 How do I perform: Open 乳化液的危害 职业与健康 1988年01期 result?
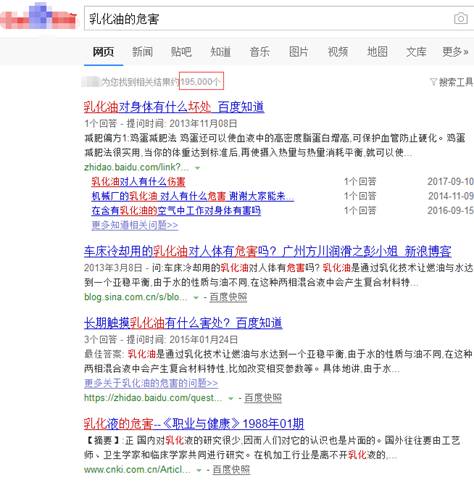(x=194, y=424)
